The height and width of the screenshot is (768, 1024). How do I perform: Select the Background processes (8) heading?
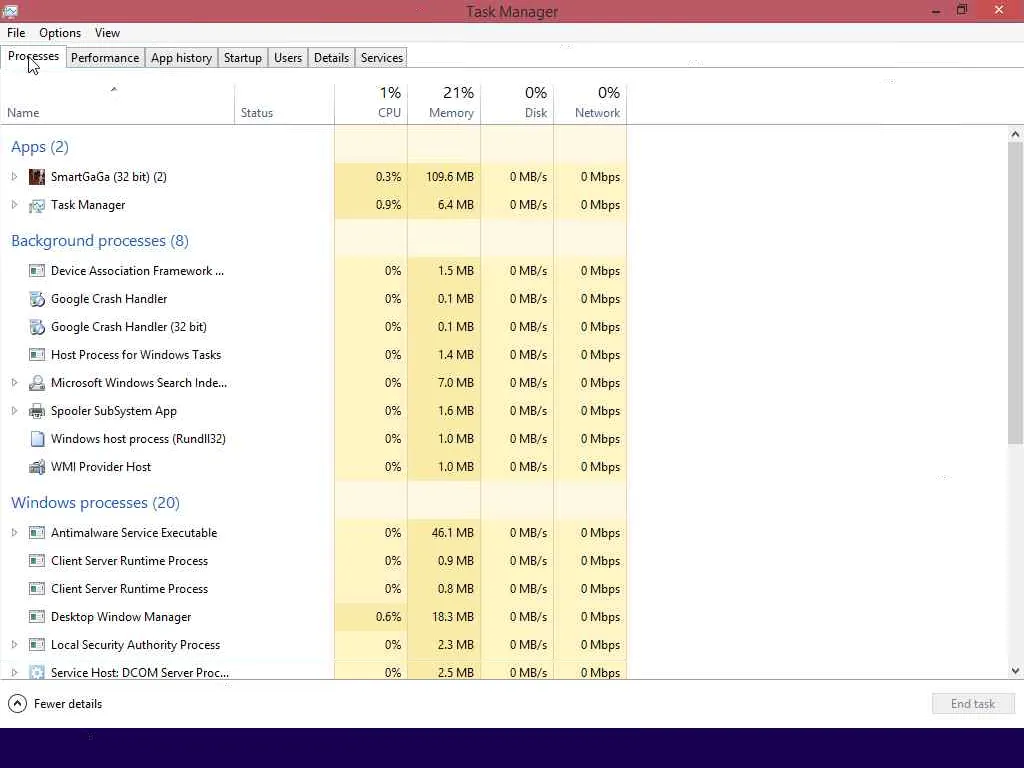pyautogui.click(x=100, y=241)
